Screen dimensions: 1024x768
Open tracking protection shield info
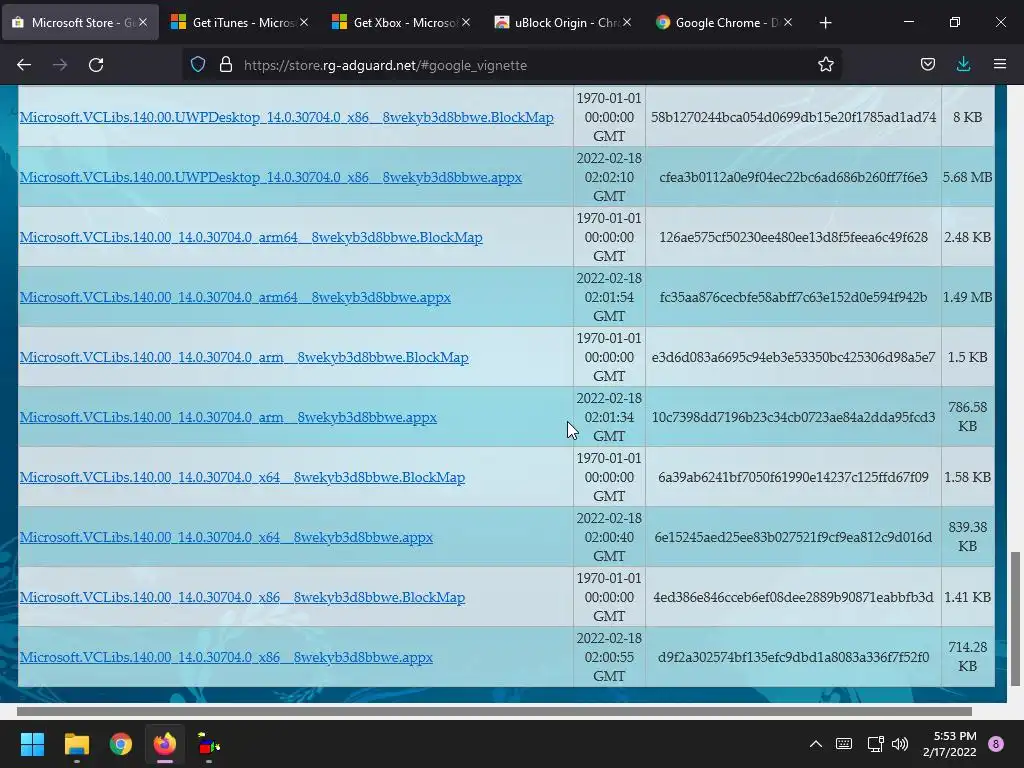click(198, 65)
